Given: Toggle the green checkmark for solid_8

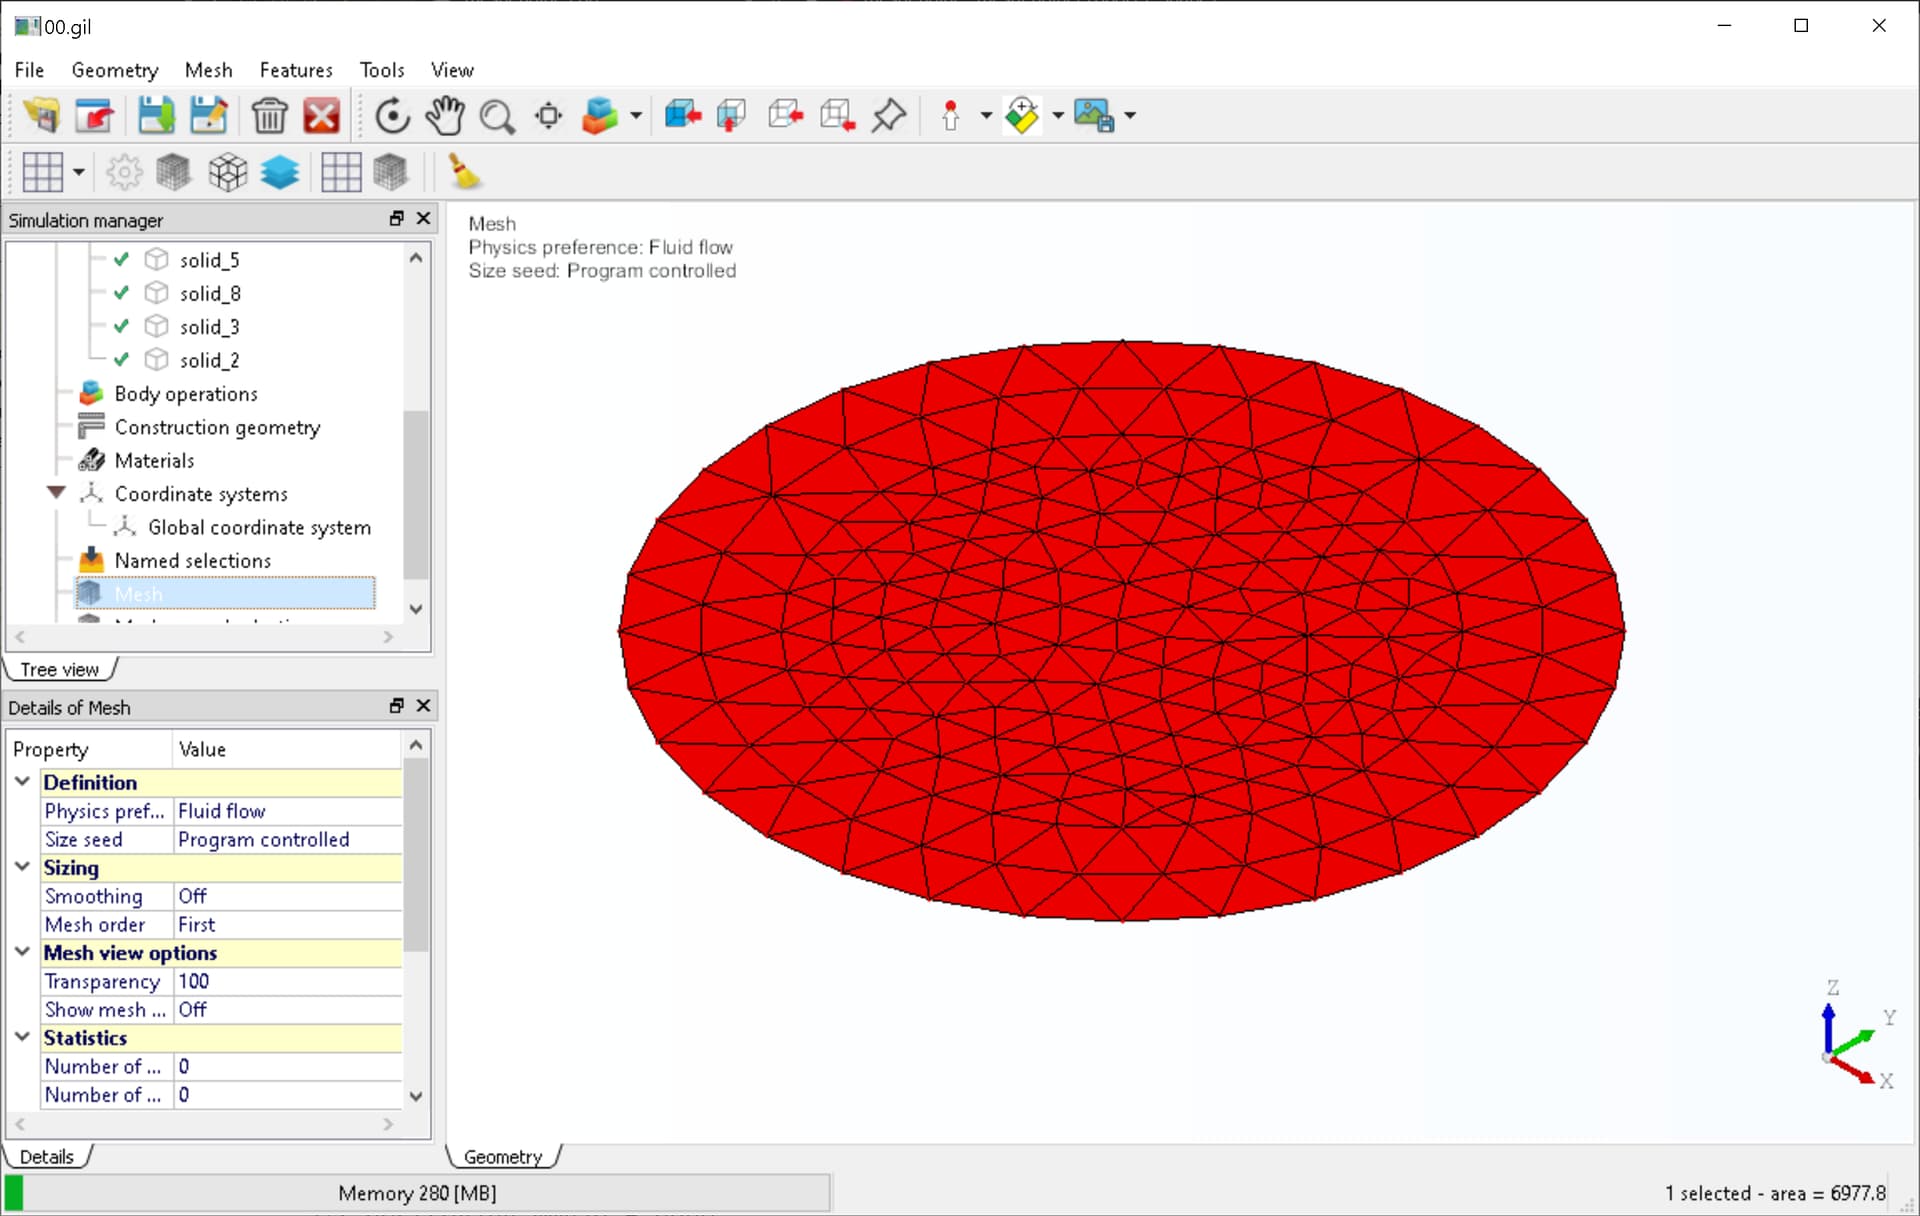Looking at the screenshot, I should coord(121,293).
